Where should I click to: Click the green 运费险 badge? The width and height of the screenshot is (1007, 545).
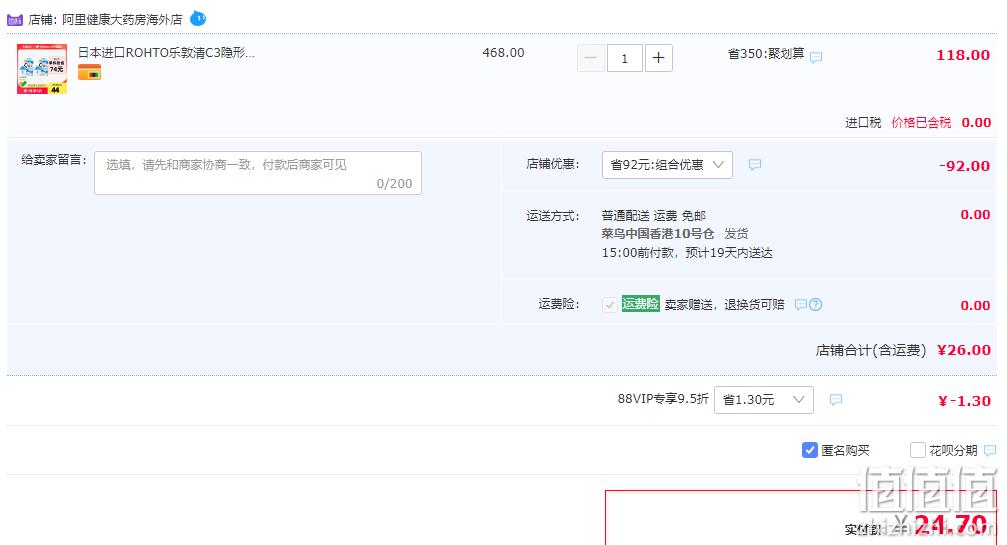click(x=640, y=304)
